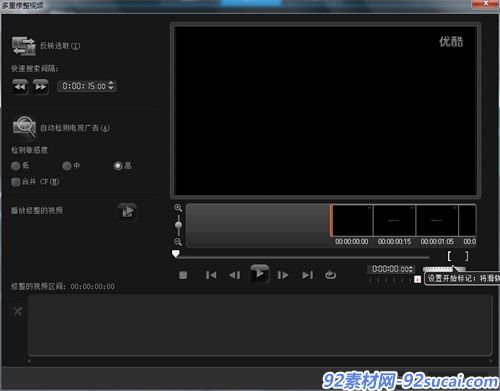Increase the quick search interval stepper

coord(111,83)
